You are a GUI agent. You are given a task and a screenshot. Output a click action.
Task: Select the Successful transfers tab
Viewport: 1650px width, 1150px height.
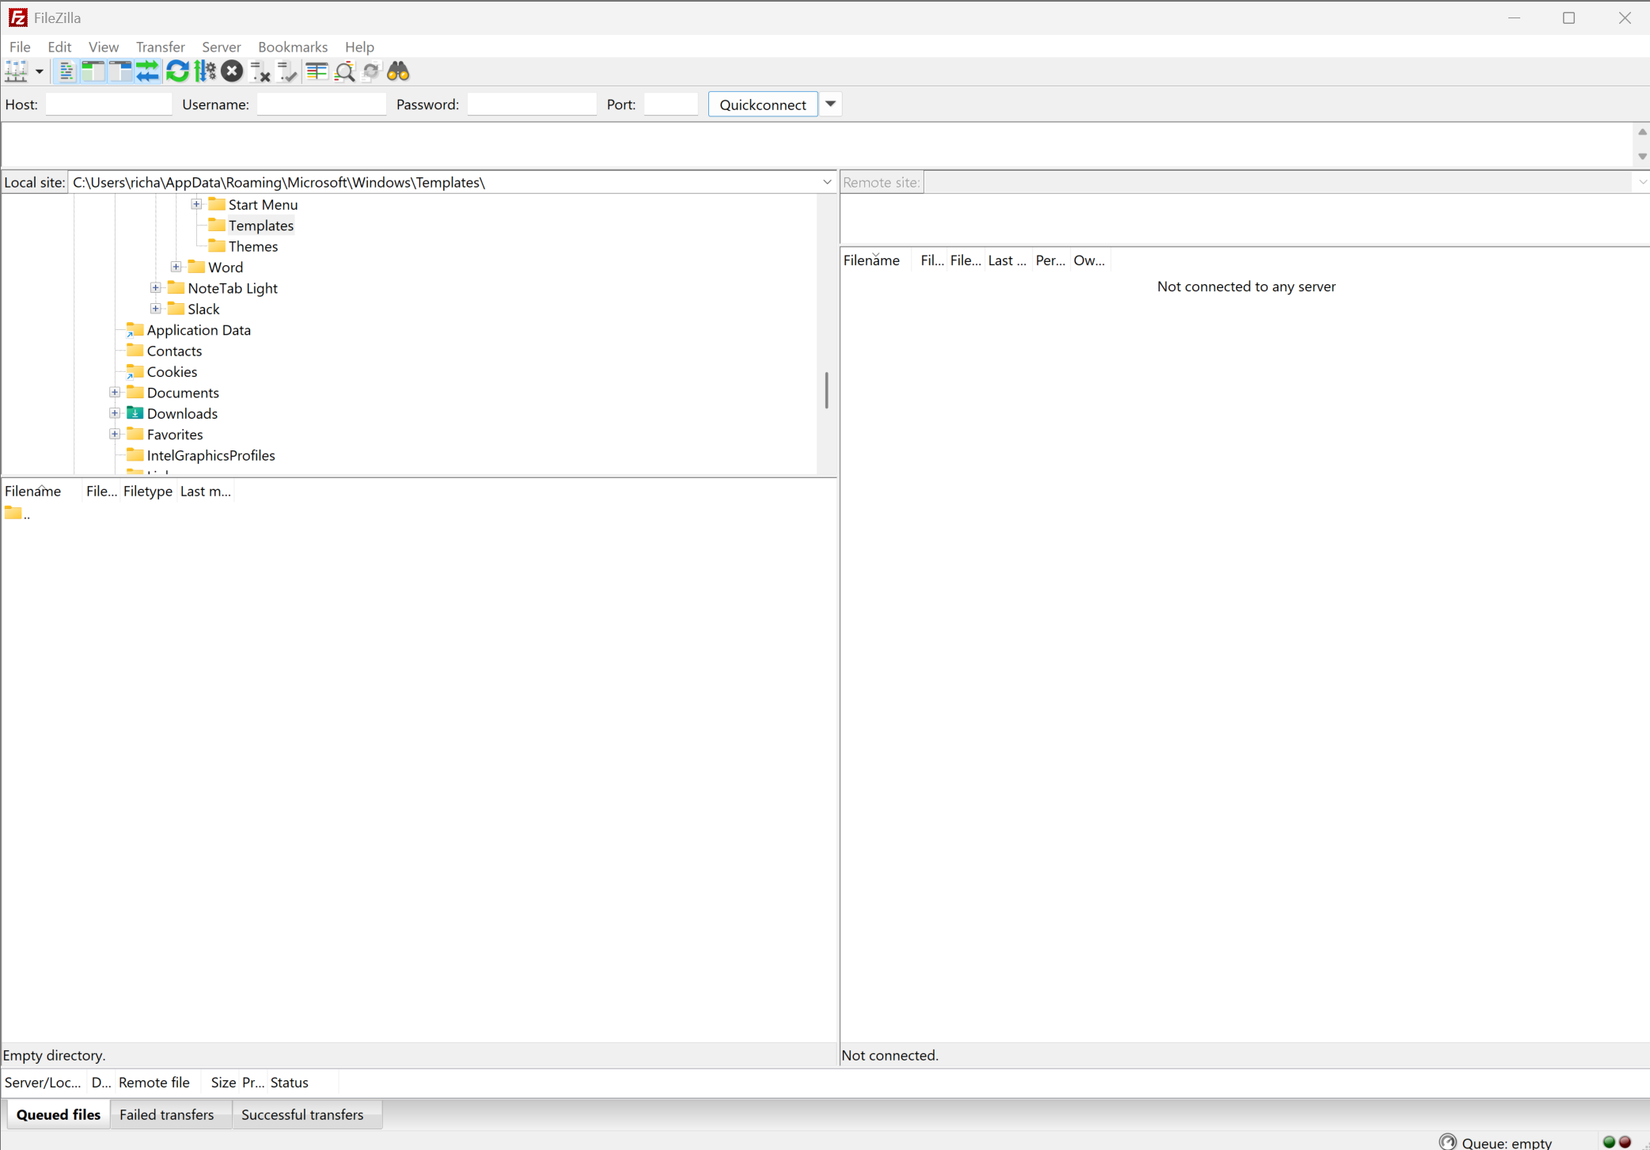coord(302,1114)
